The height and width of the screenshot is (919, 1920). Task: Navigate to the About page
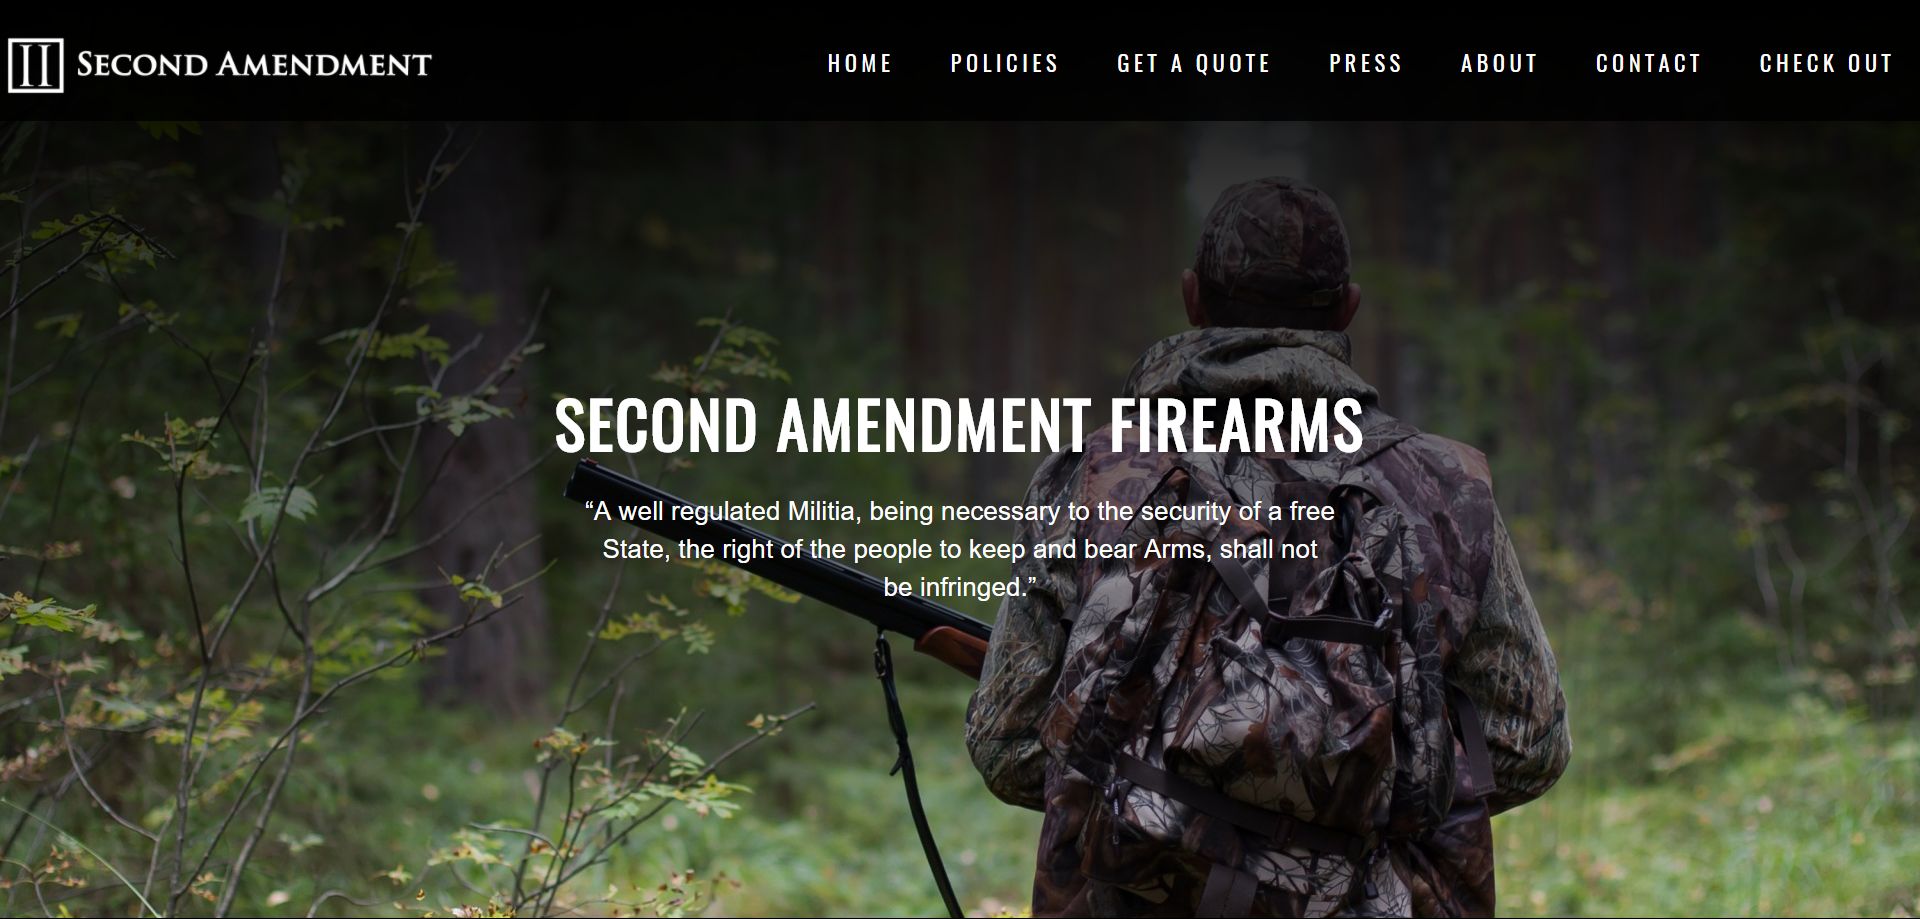click(x=1499, y=64)
